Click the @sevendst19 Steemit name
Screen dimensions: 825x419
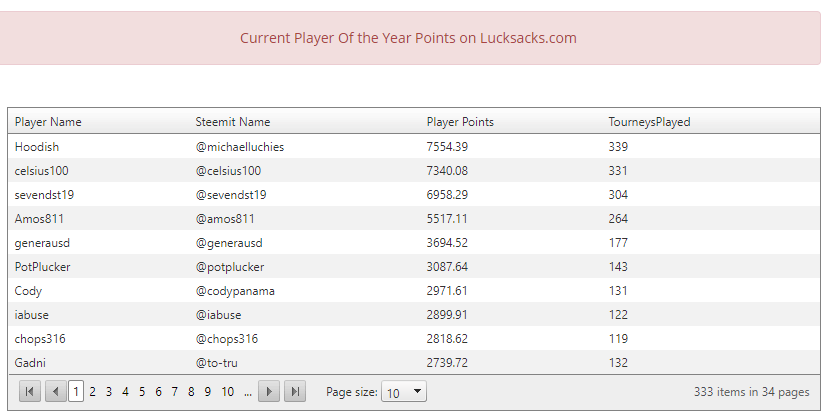click(231, 195)
